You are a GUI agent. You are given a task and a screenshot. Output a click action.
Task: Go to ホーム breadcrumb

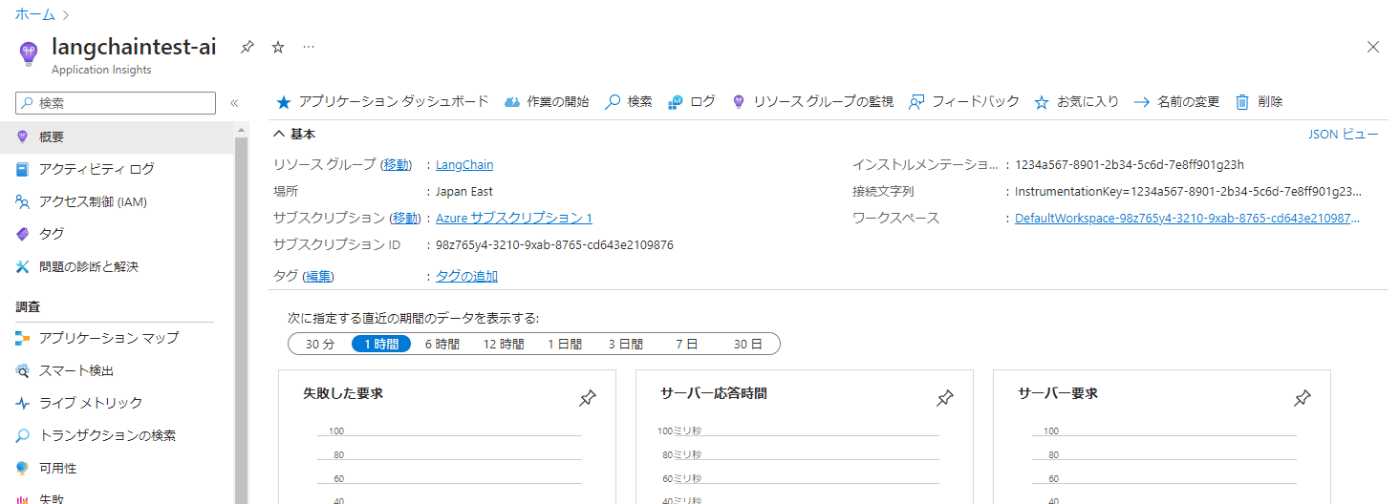pyautogui.click(x=35, y=15)
